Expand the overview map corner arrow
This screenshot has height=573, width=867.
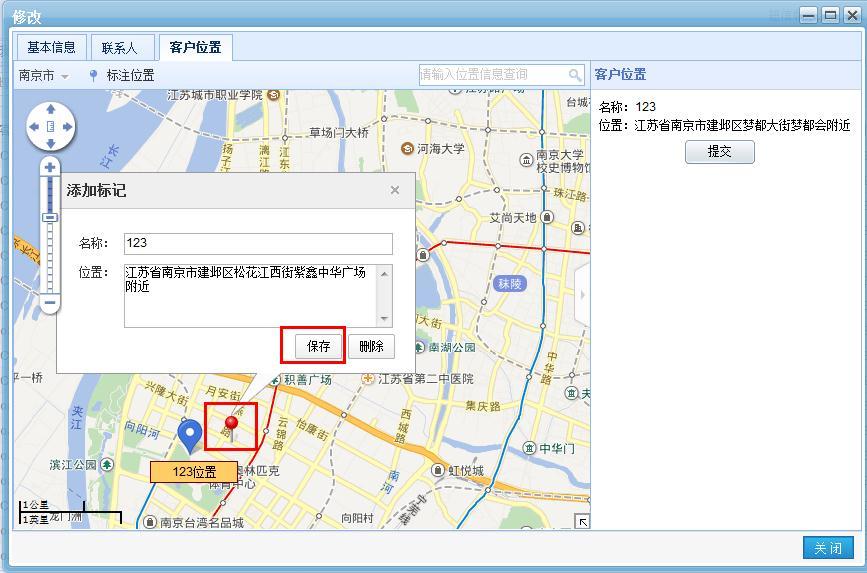(x=582, y=521)
